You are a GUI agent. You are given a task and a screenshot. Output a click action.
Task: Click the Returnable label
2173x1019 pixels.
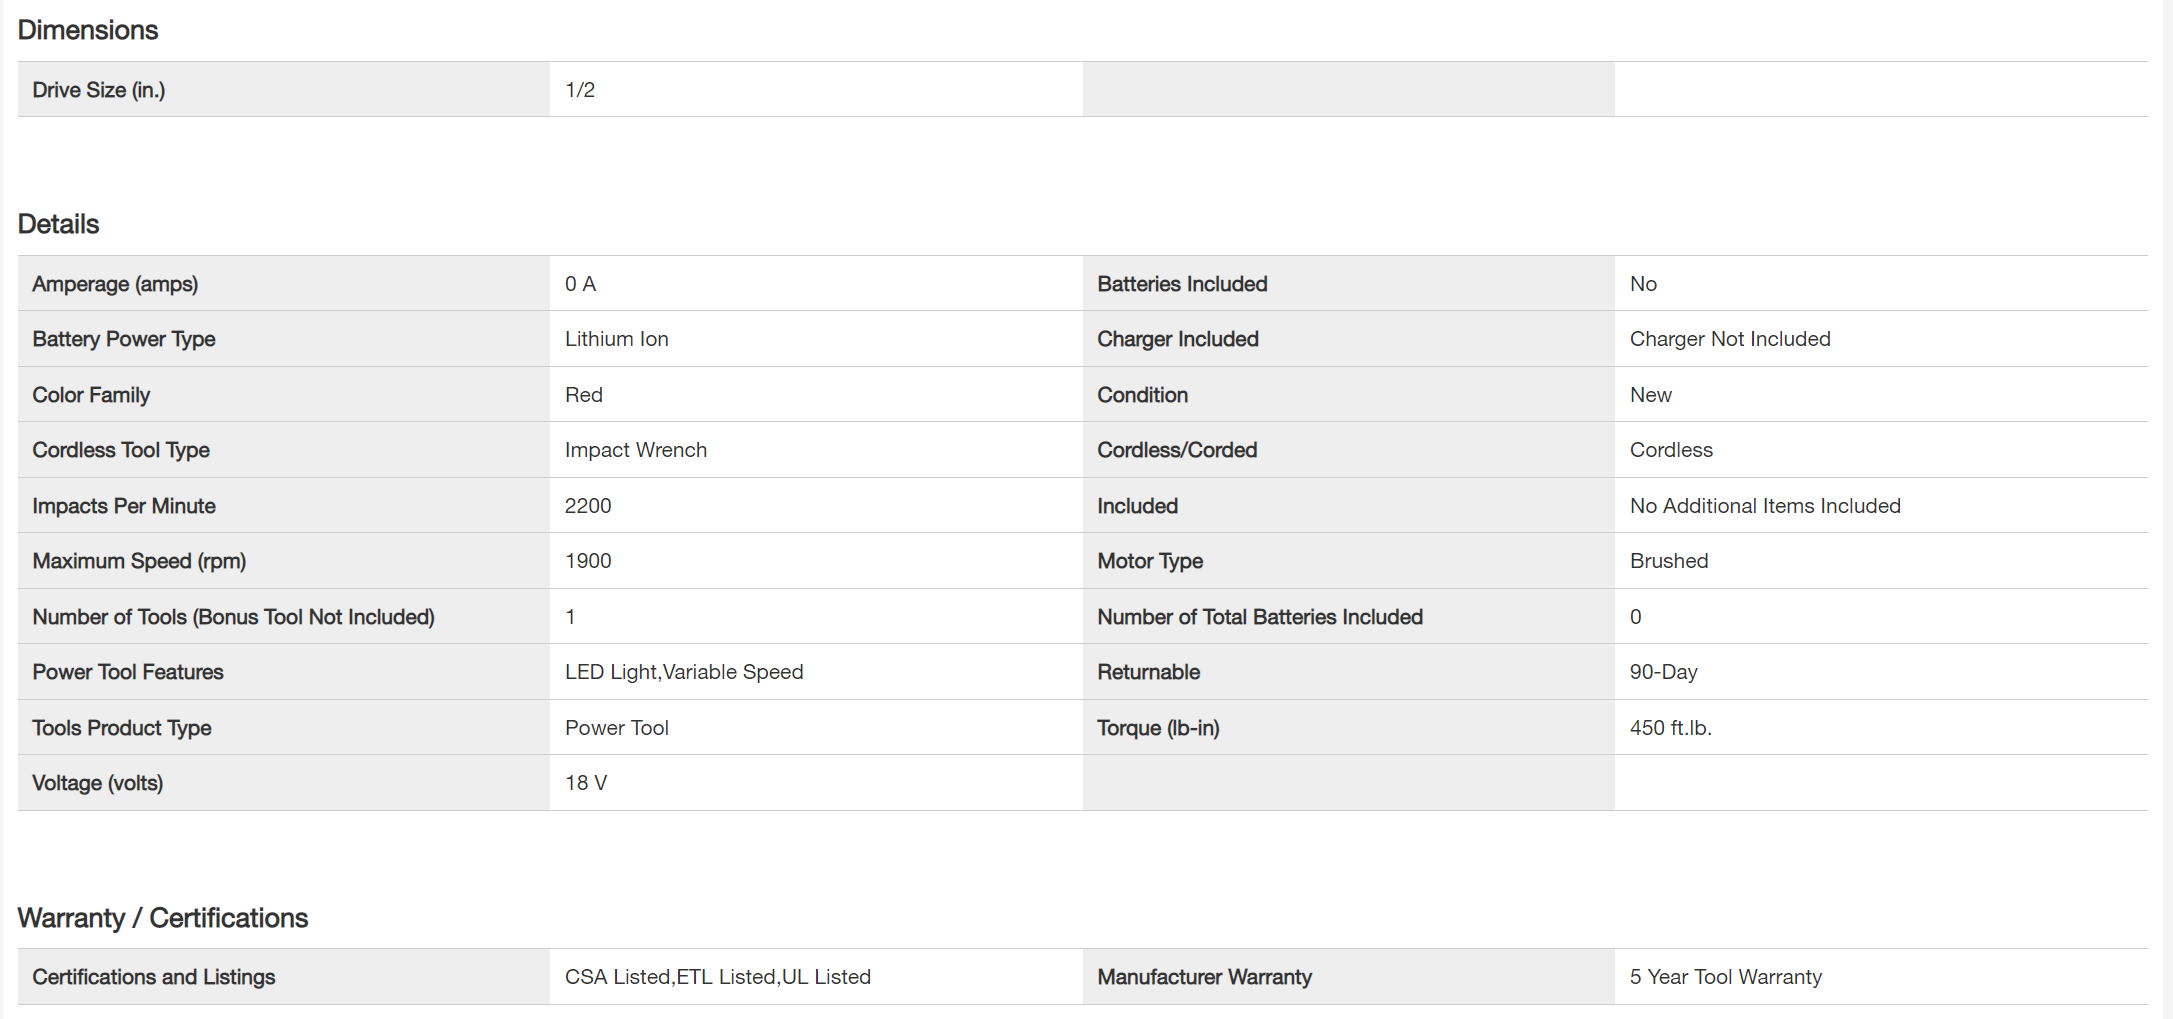tap(1149, 672)
